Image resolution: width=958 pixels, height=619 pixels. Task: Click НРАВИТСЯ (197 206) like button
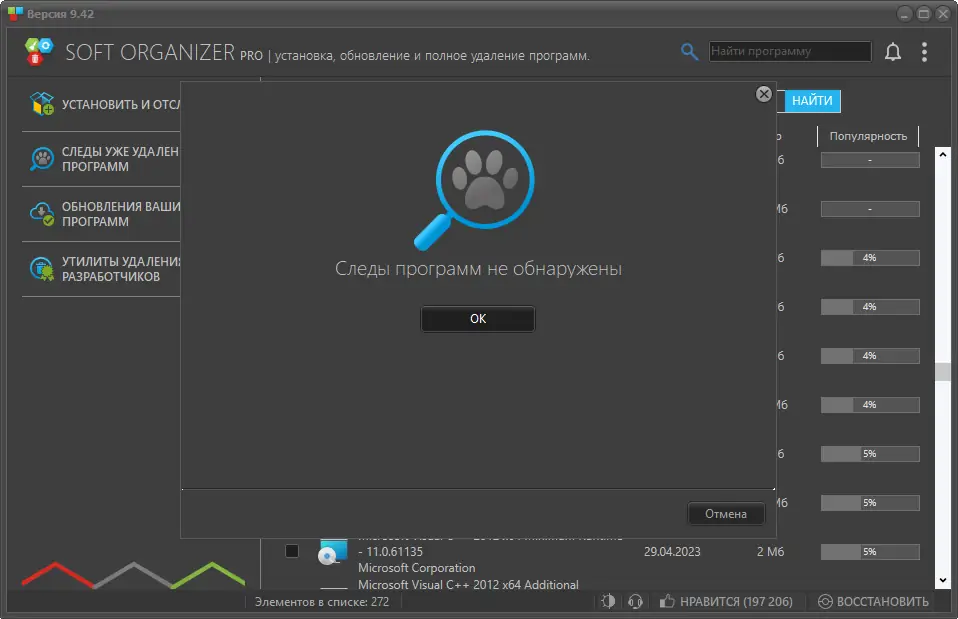coord(726,602)
